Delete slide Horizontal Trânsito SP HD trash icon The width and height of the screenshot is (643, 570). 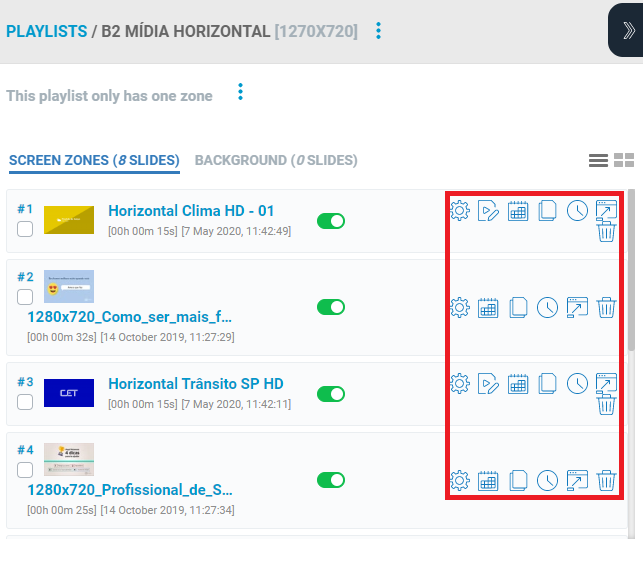point(606,405)
